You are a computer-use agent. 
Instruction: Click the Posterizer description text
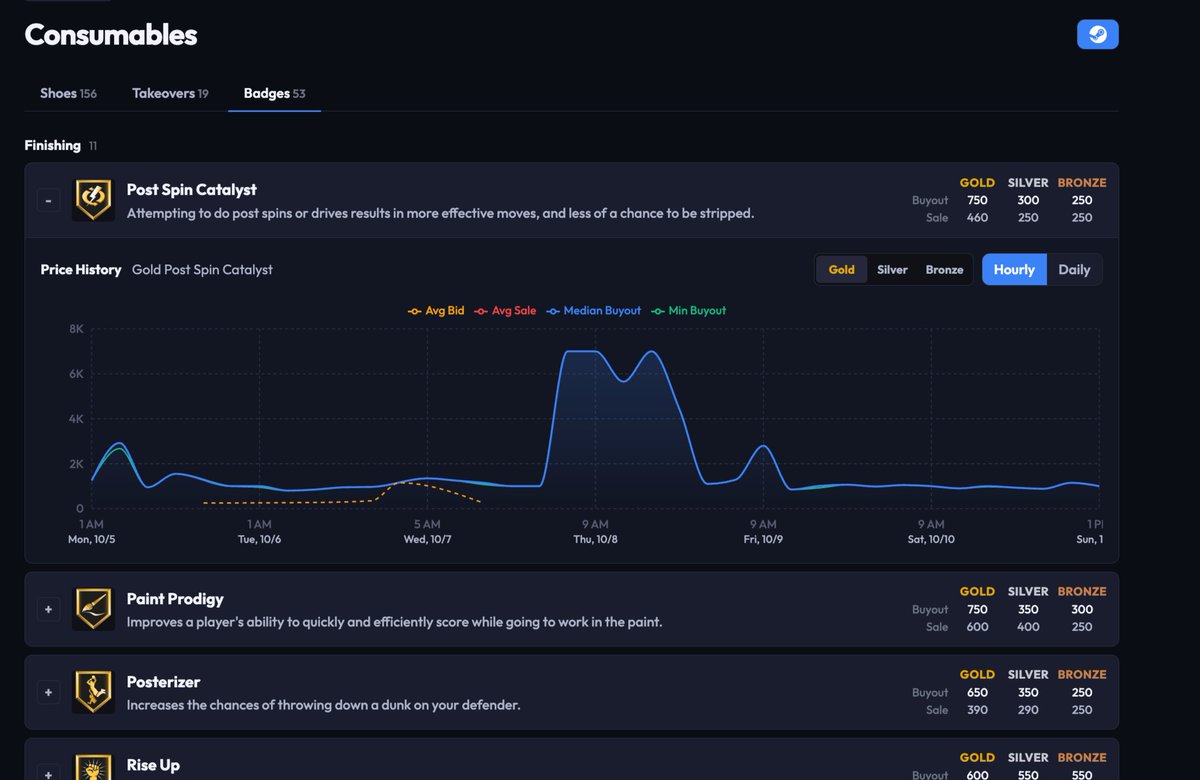(x=324, y=705)
